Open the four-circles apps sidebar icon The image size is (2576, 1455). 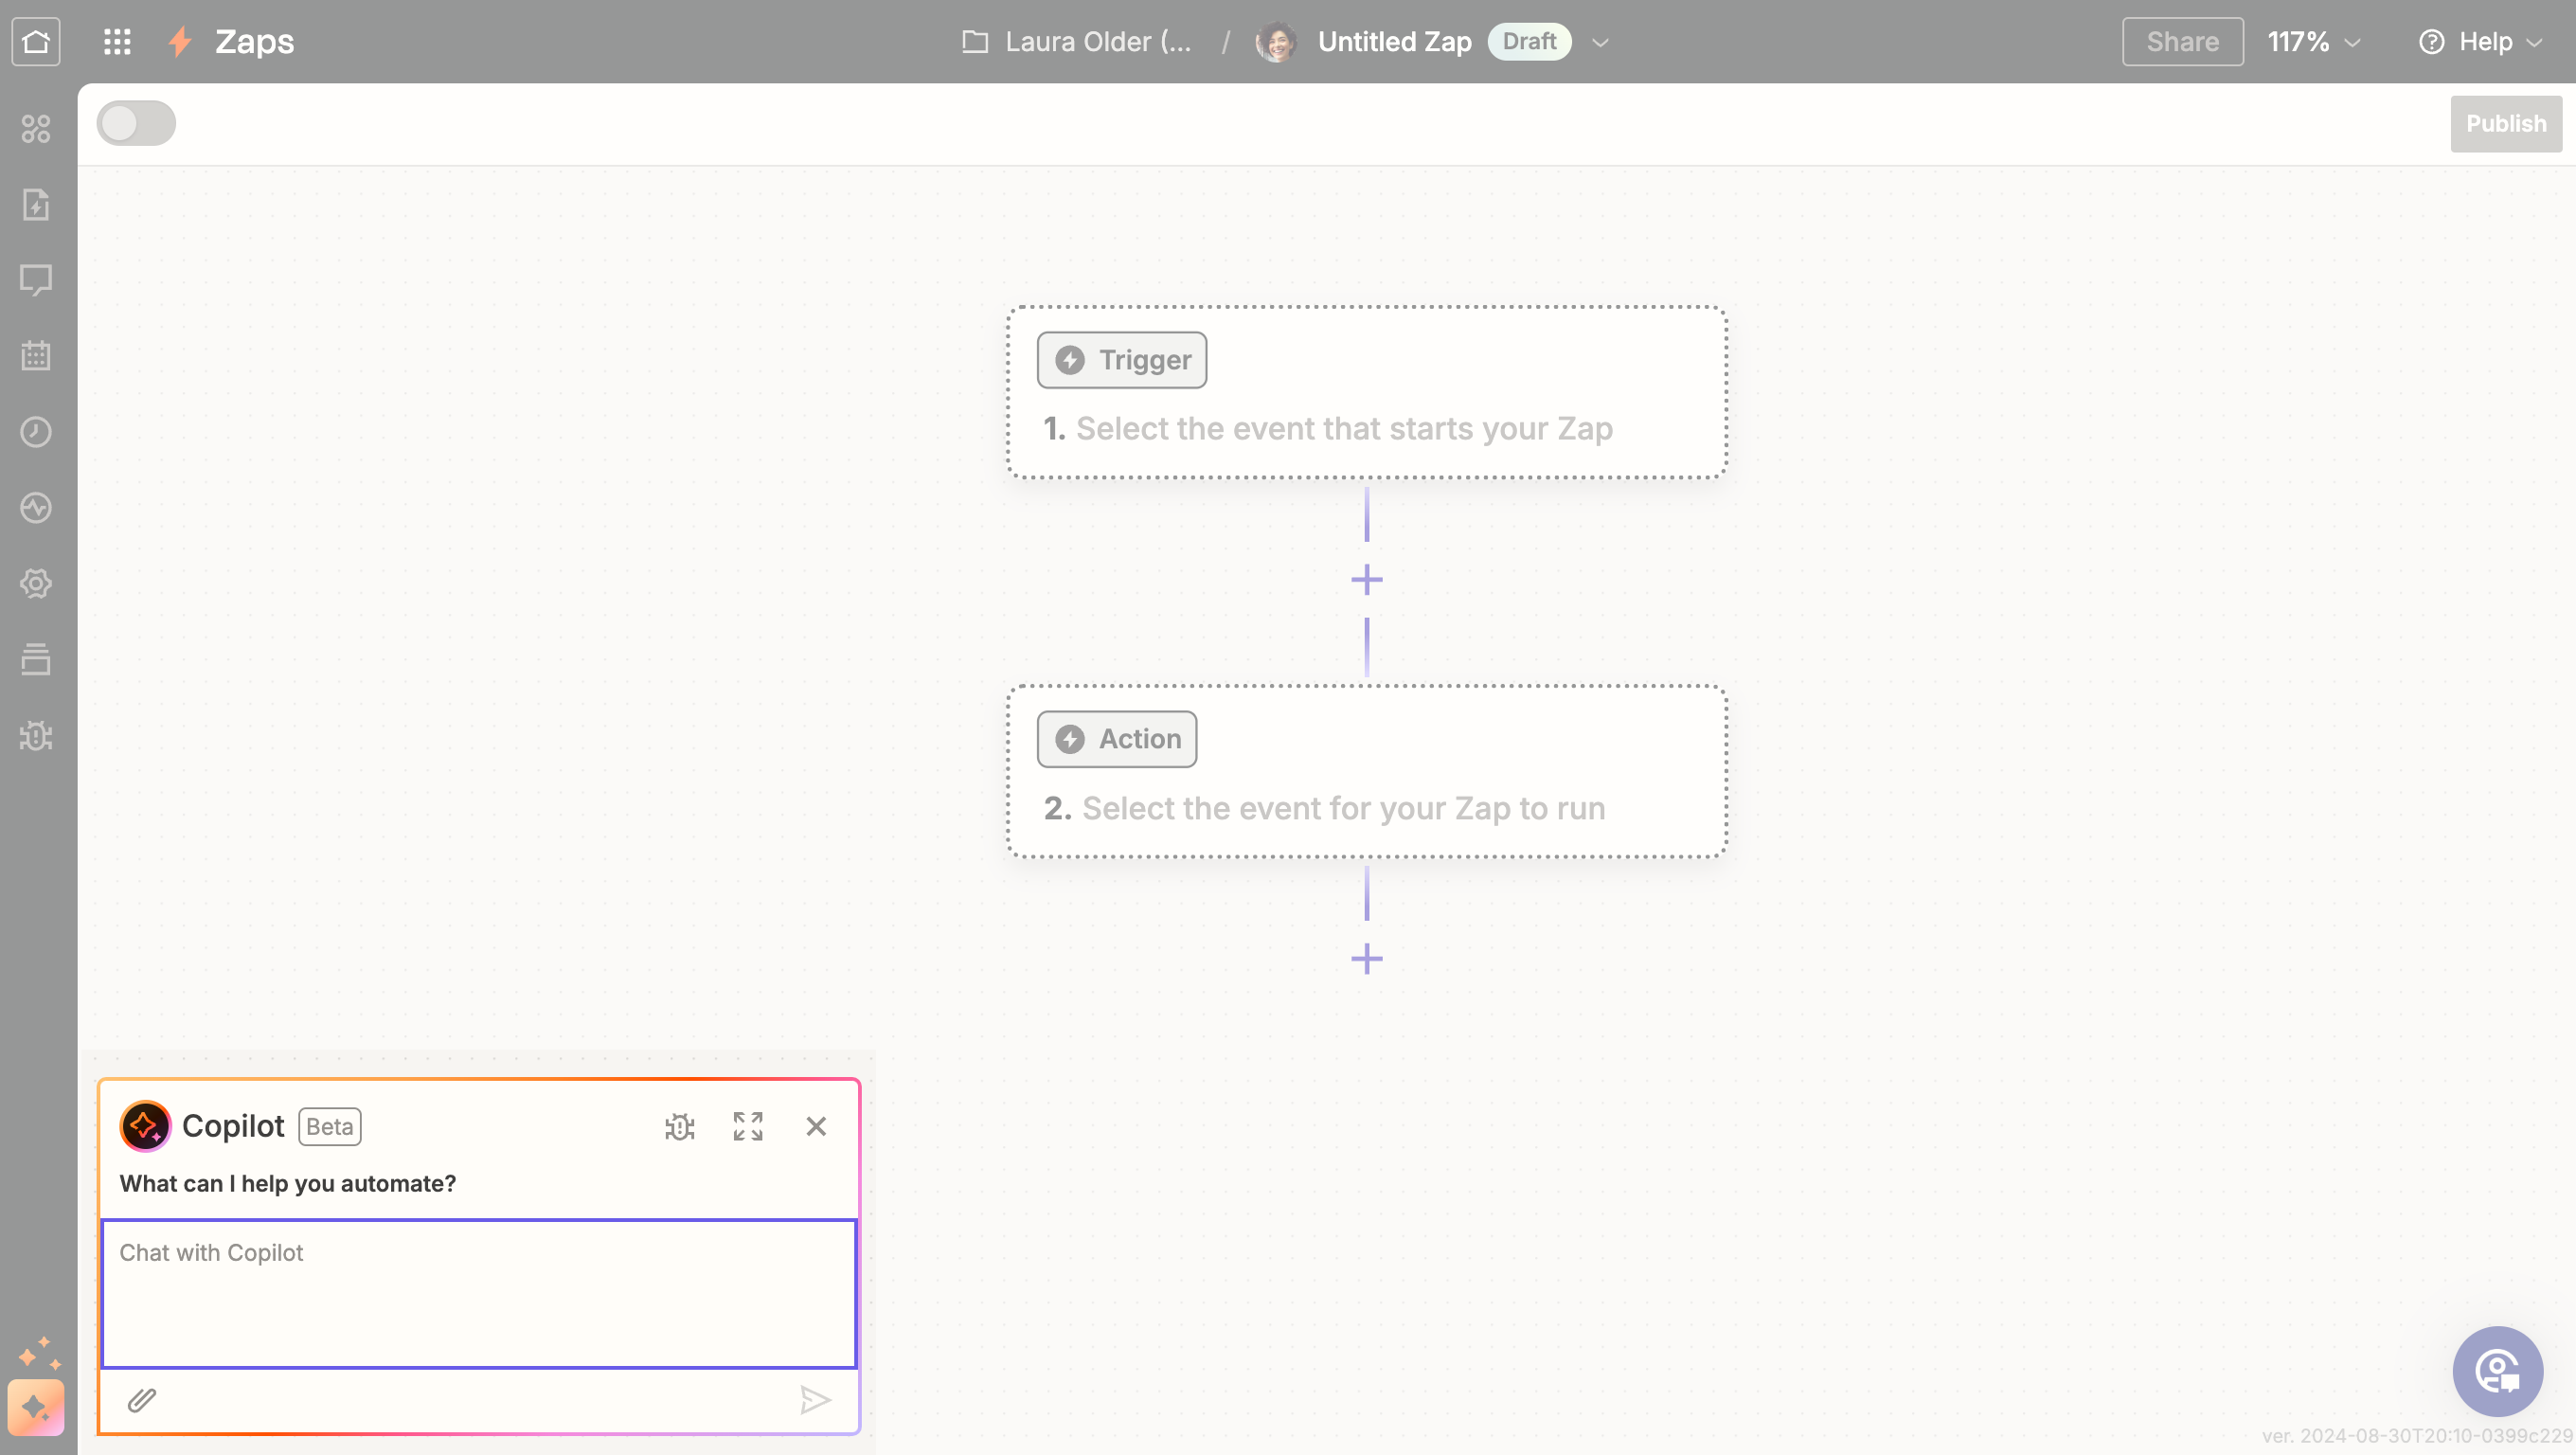point(36,128)
